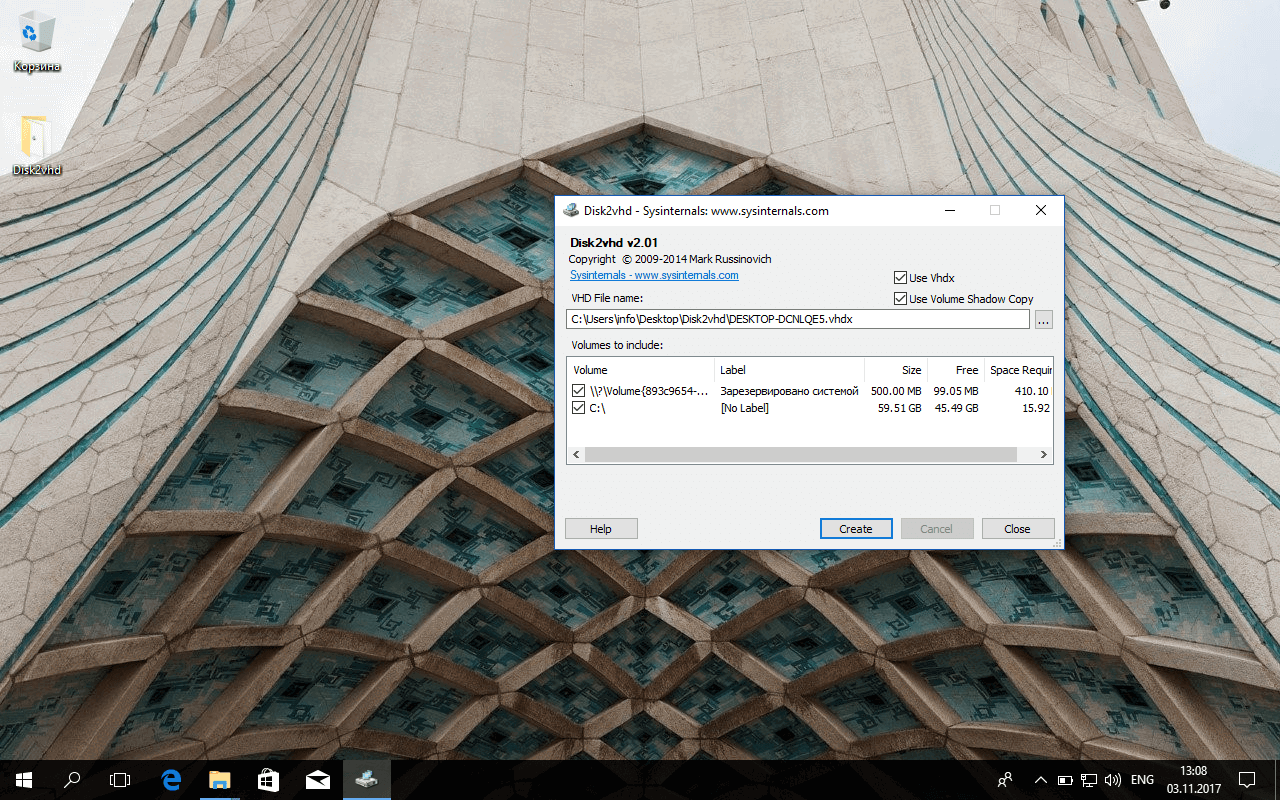This screenshot has height=800, width=1280.
Task: Open the battery status indicator
Action: (1065, 779)
